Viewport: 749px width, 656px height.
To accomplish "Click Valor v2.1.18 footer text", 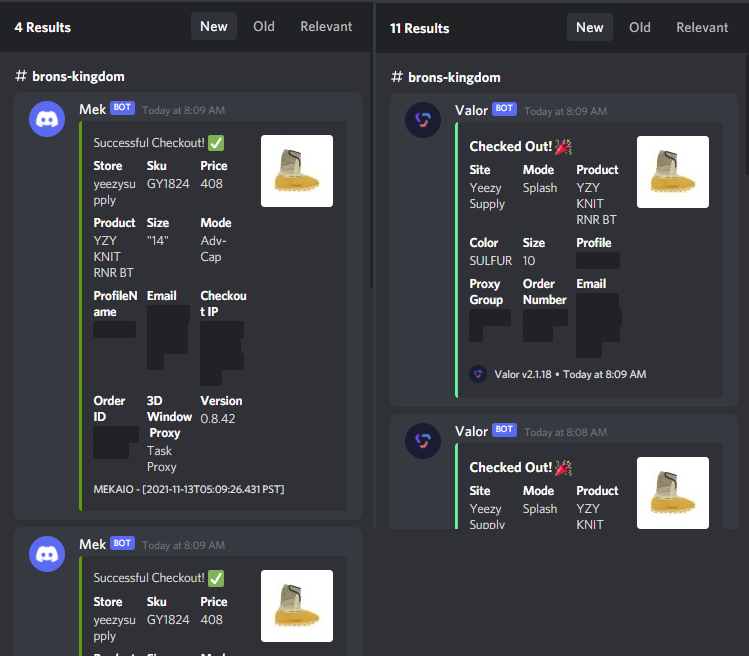I will pyautogui.click(x=523, y=374).
